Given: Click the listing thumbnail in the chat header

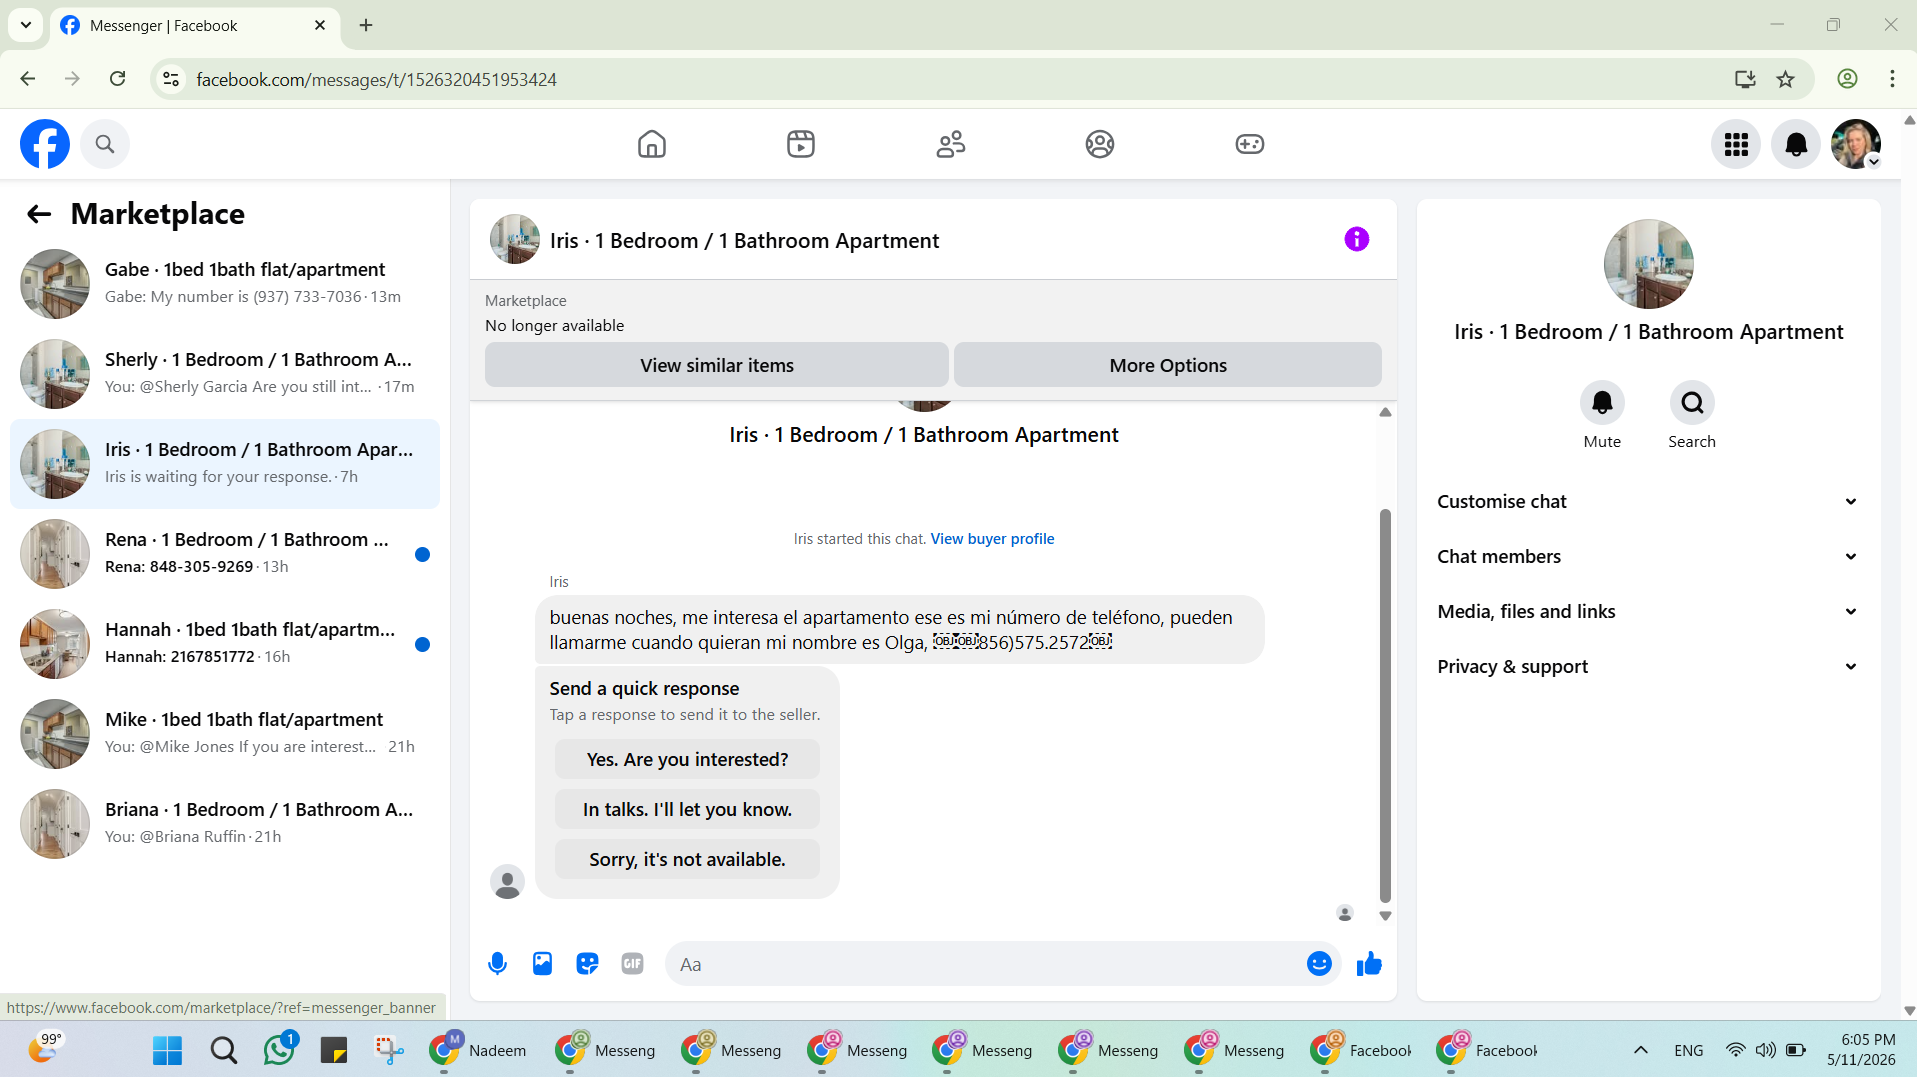Looking at the screenshot, I should 514,239.
